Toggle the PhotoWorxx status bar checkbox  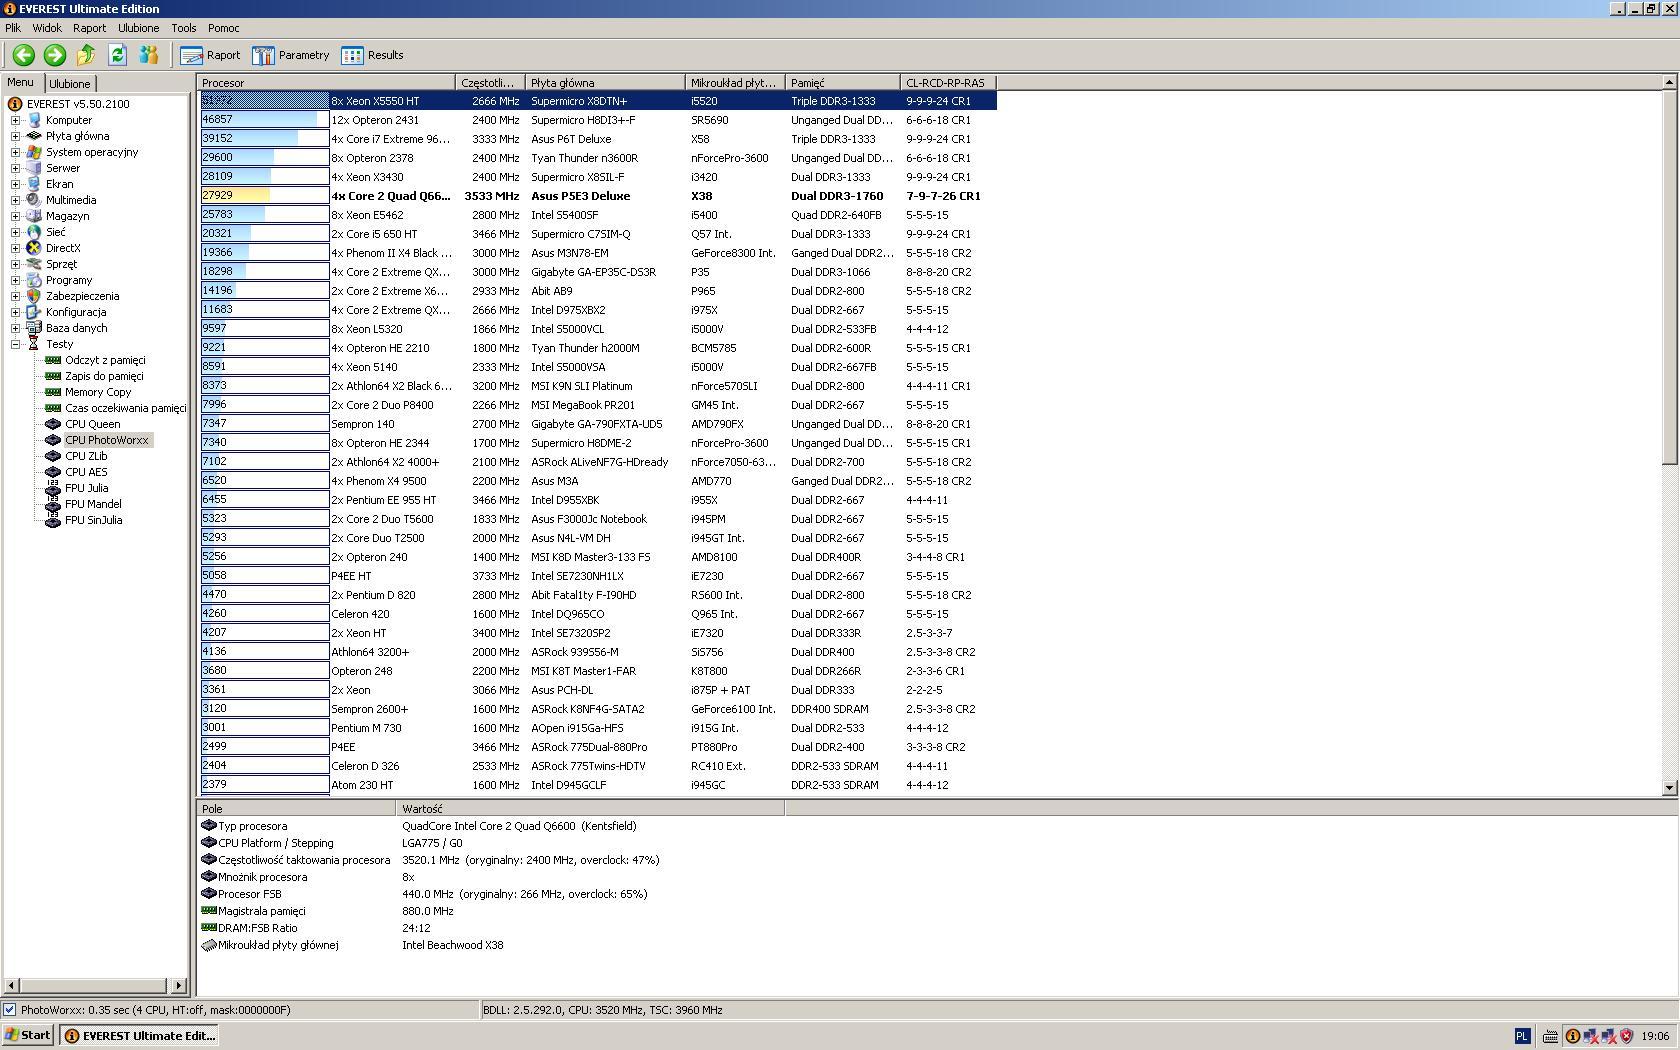(x=10, y=1010)
